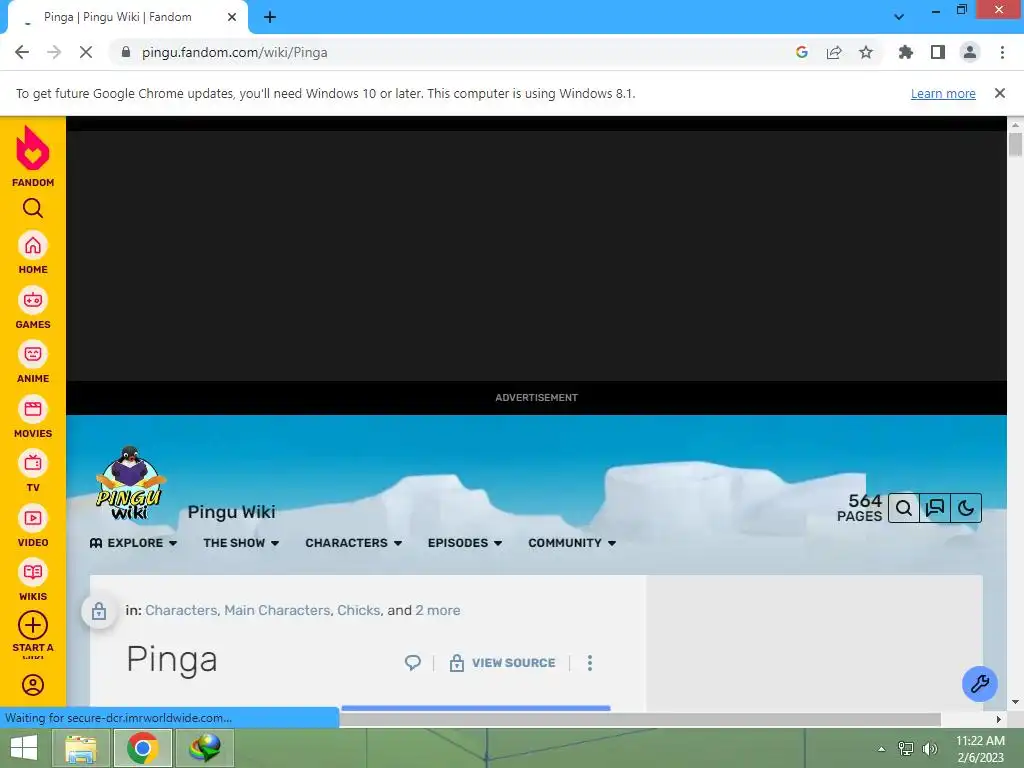Select the Pinga Pingu Wiki tab
Screen dimensions: 1024x768
coord(127,17)
